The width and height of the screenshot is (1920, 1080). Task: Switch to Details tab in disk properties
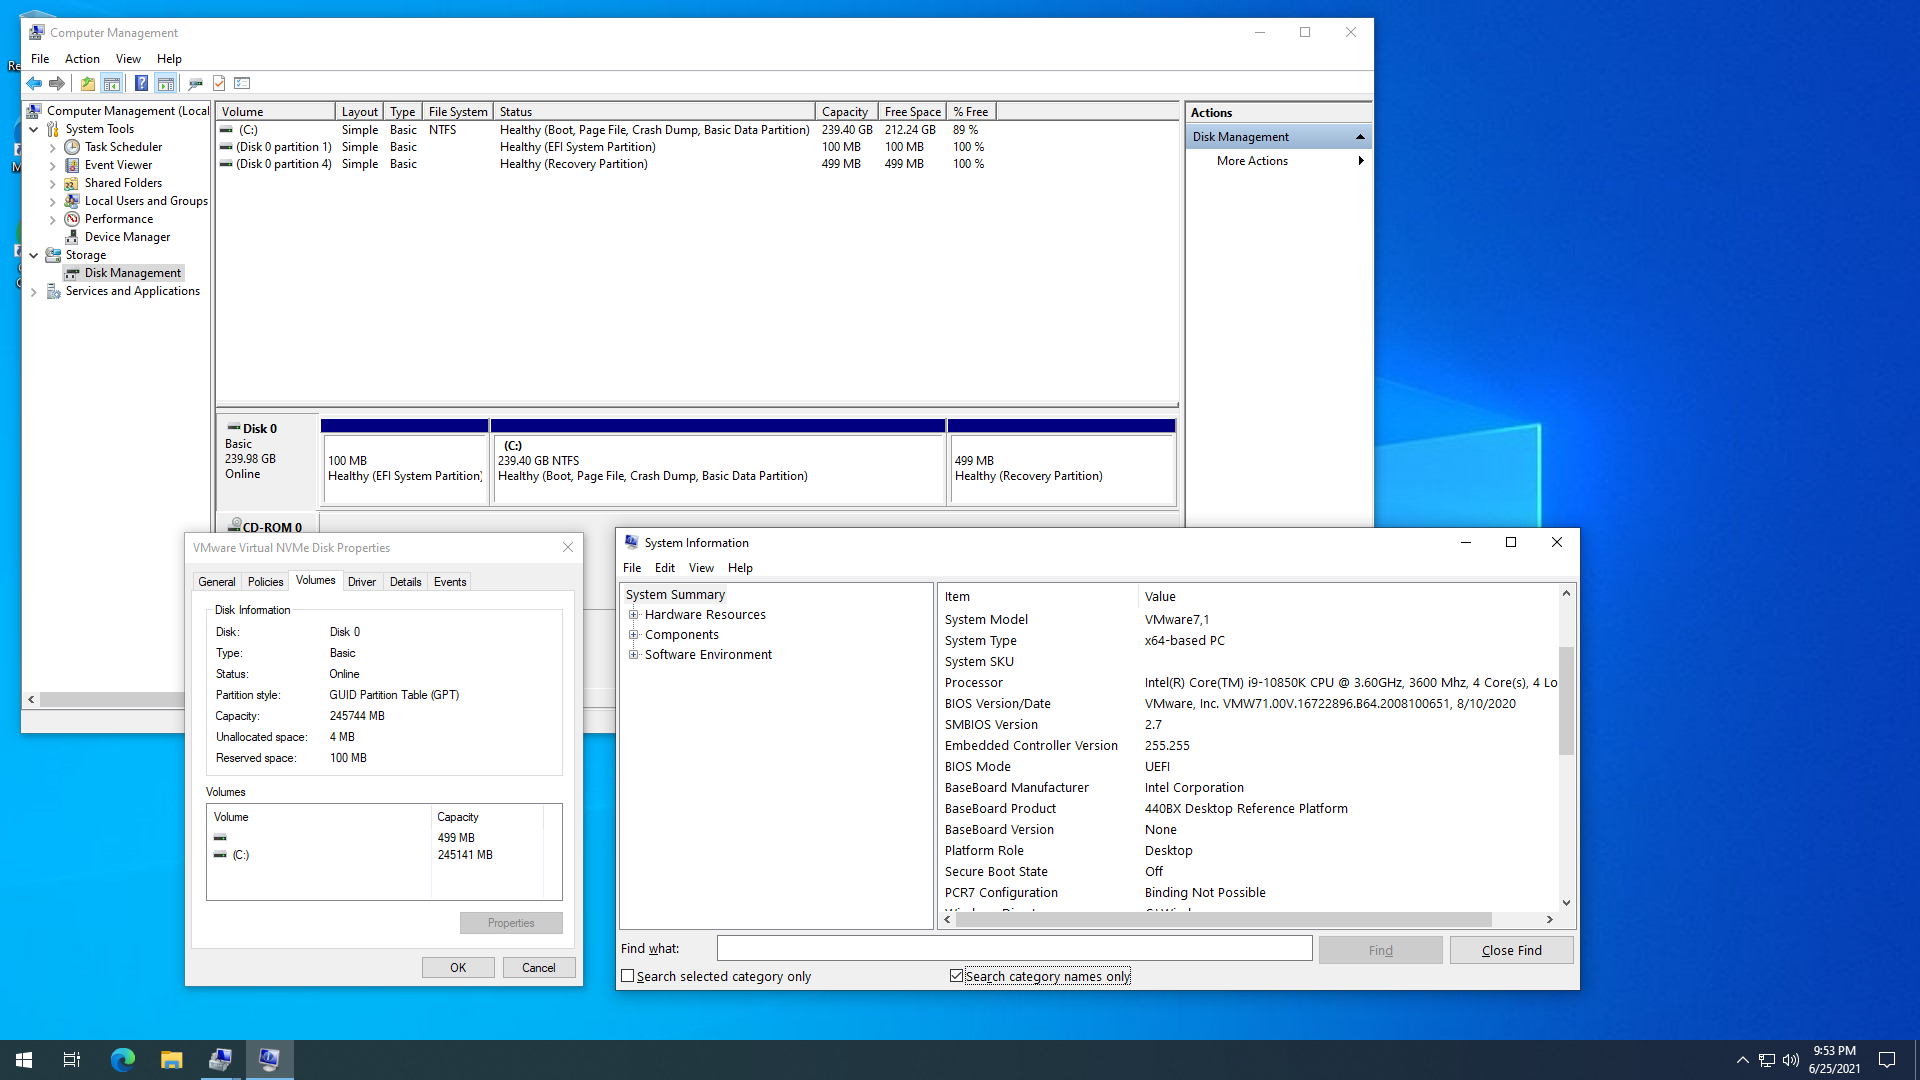click(x=406, y=582)
